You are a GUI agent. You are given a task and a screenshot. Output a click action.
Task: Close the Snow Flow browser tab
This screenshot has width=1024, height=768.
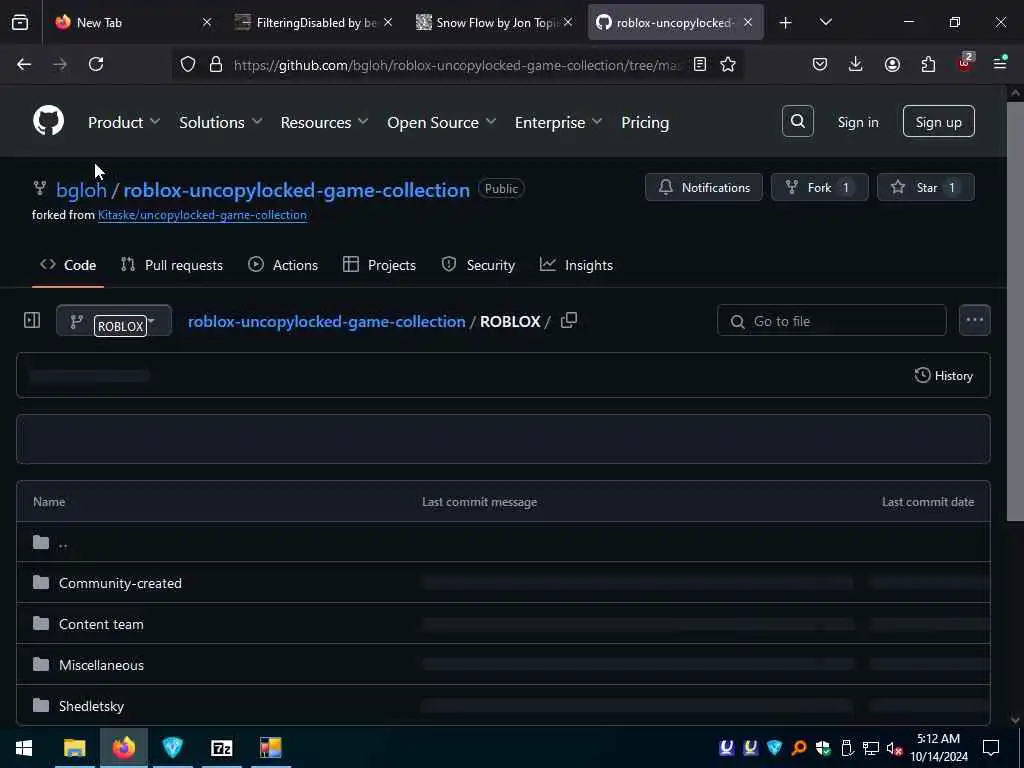(568, 23)
